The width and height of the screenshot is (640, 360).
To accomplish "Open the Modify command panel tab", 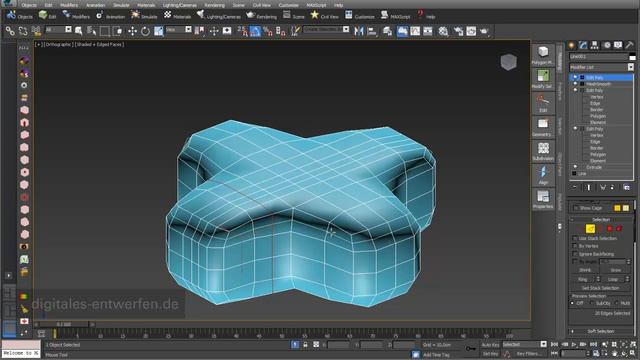I will (x=583, y=45).
